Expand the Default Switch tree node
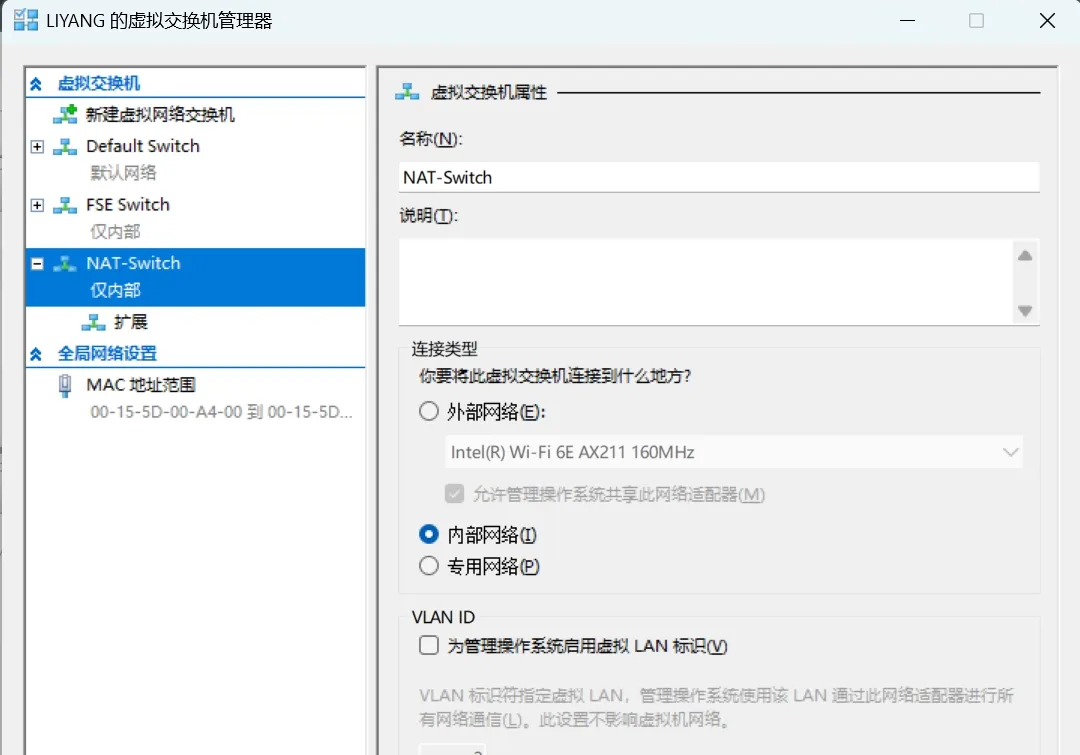 point(37,147)
